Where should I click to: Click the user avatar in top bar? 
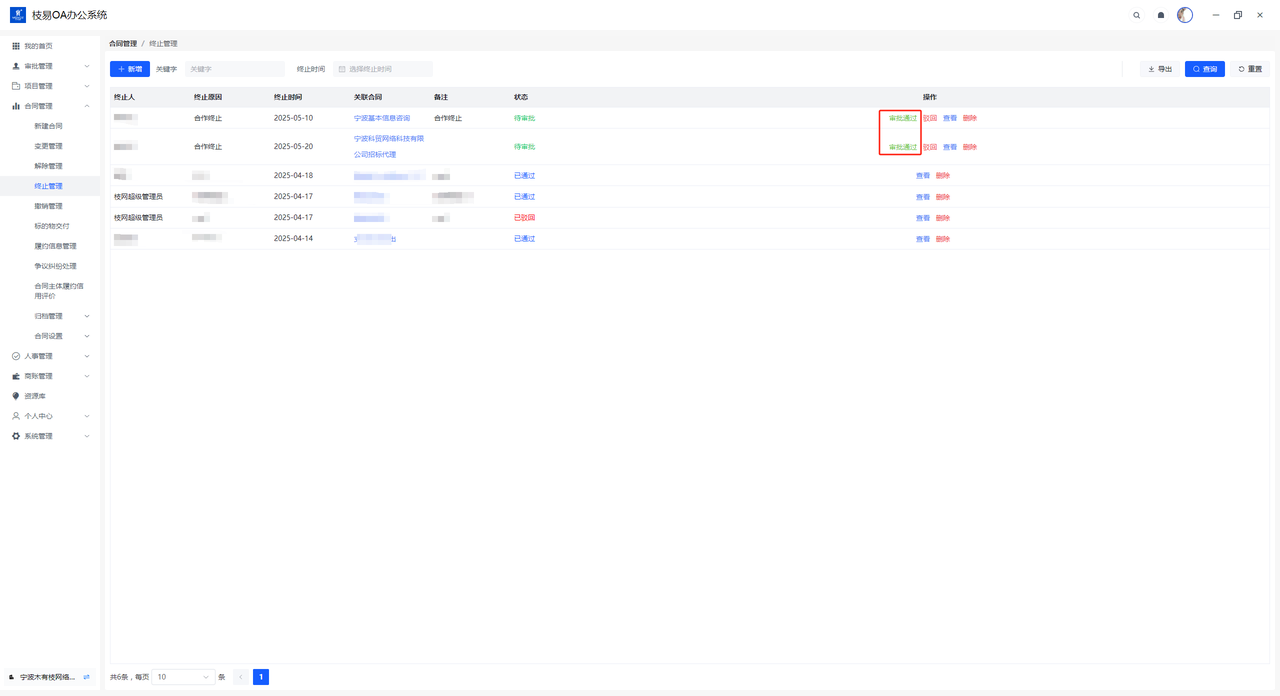click(x=1185, y=15)
